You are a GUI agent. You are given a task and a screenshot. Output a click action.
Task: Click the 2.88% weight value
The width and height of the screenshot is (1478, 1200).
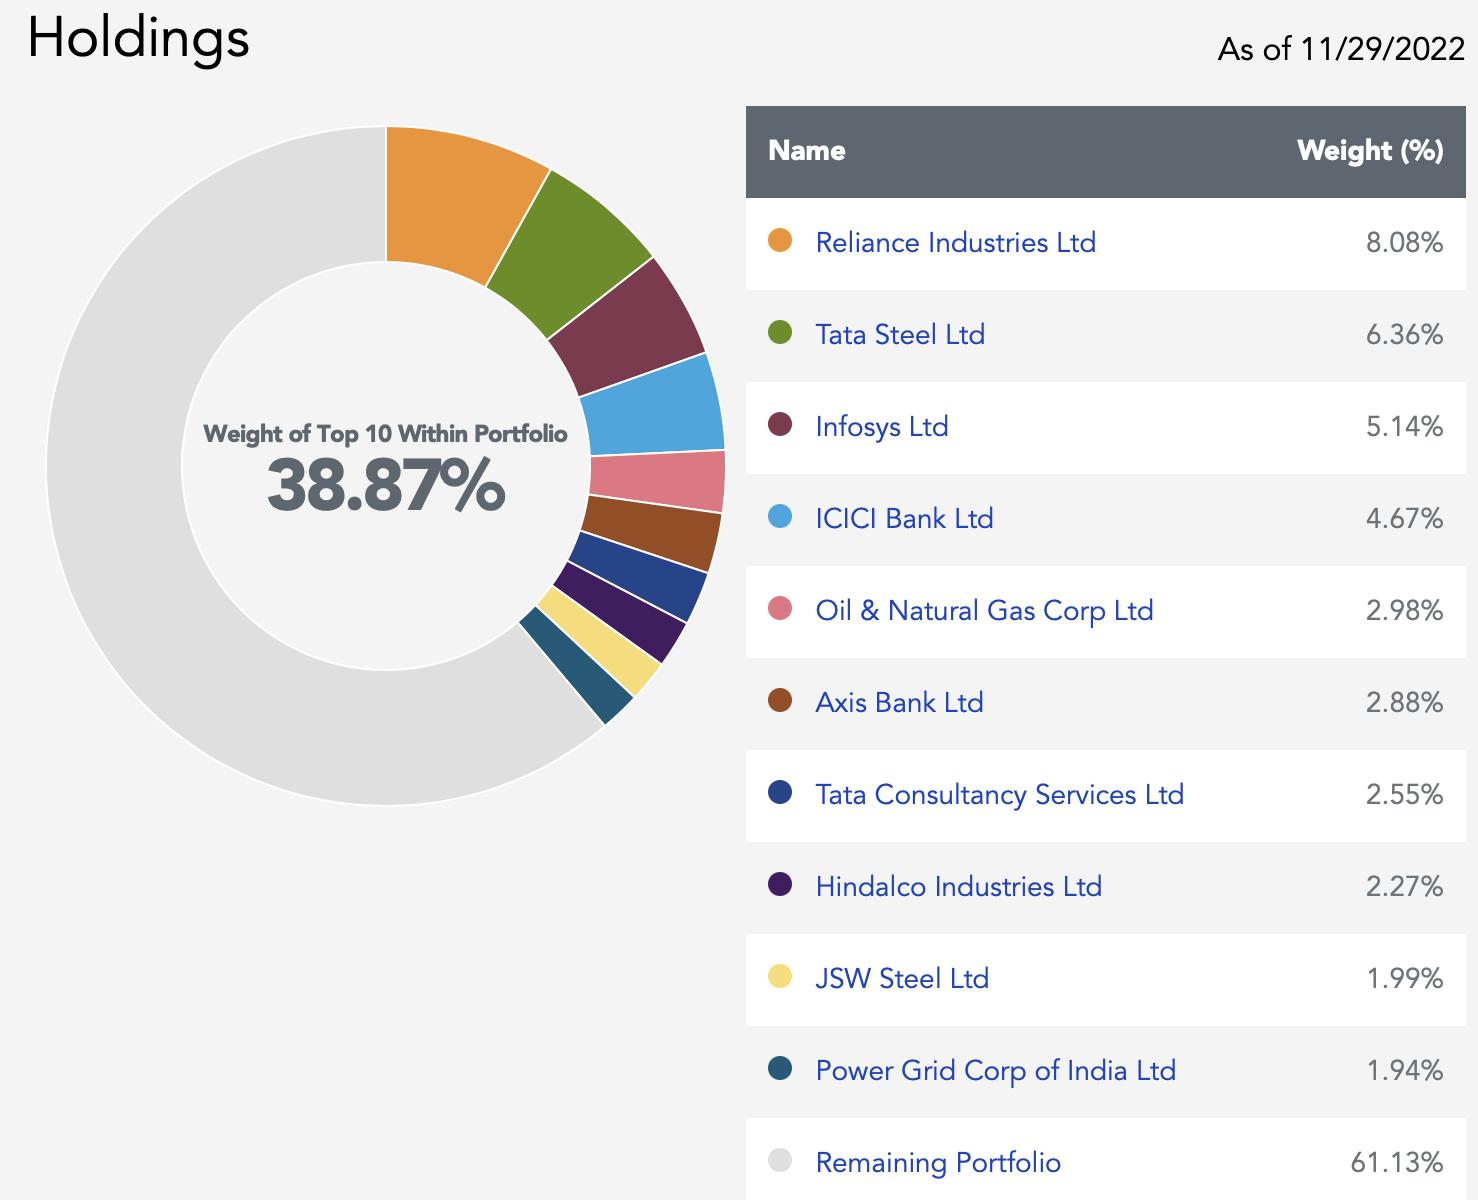point(1405,703)
